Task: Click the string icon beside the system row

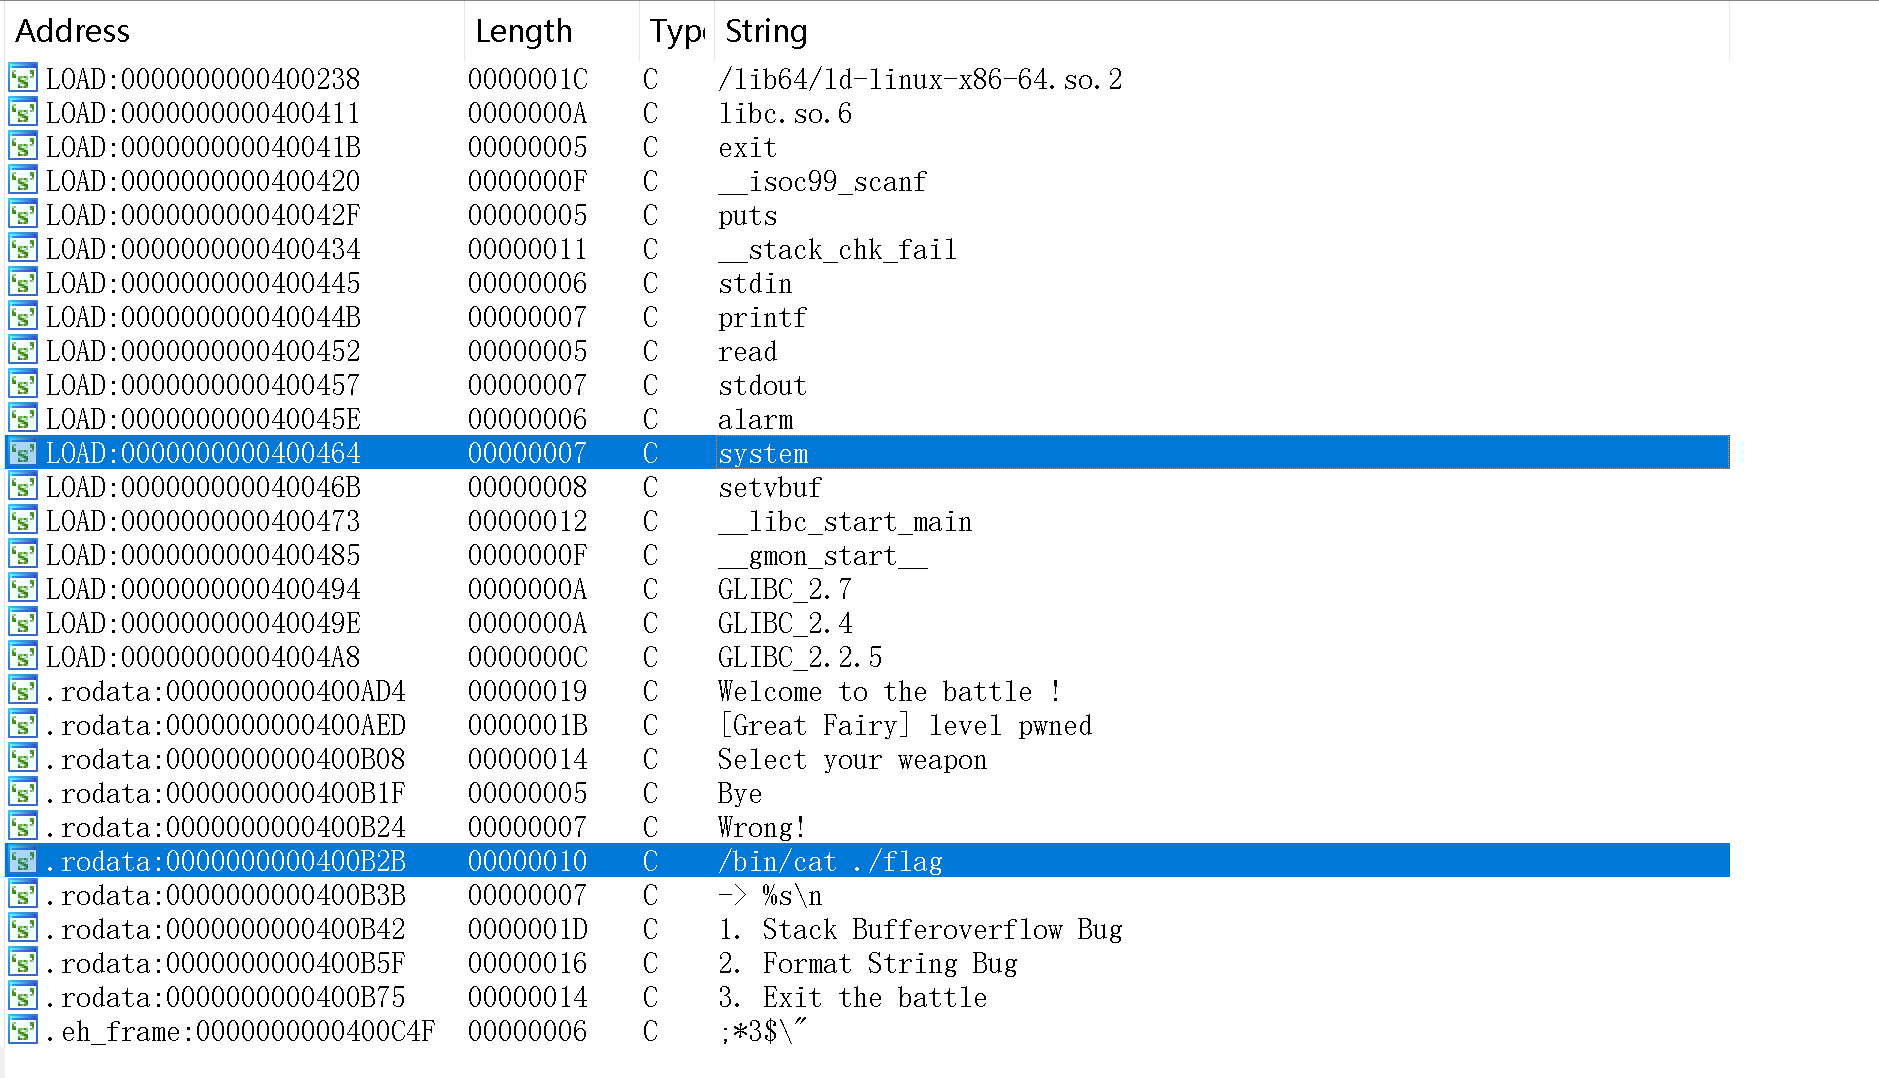Action: point(22,453)
